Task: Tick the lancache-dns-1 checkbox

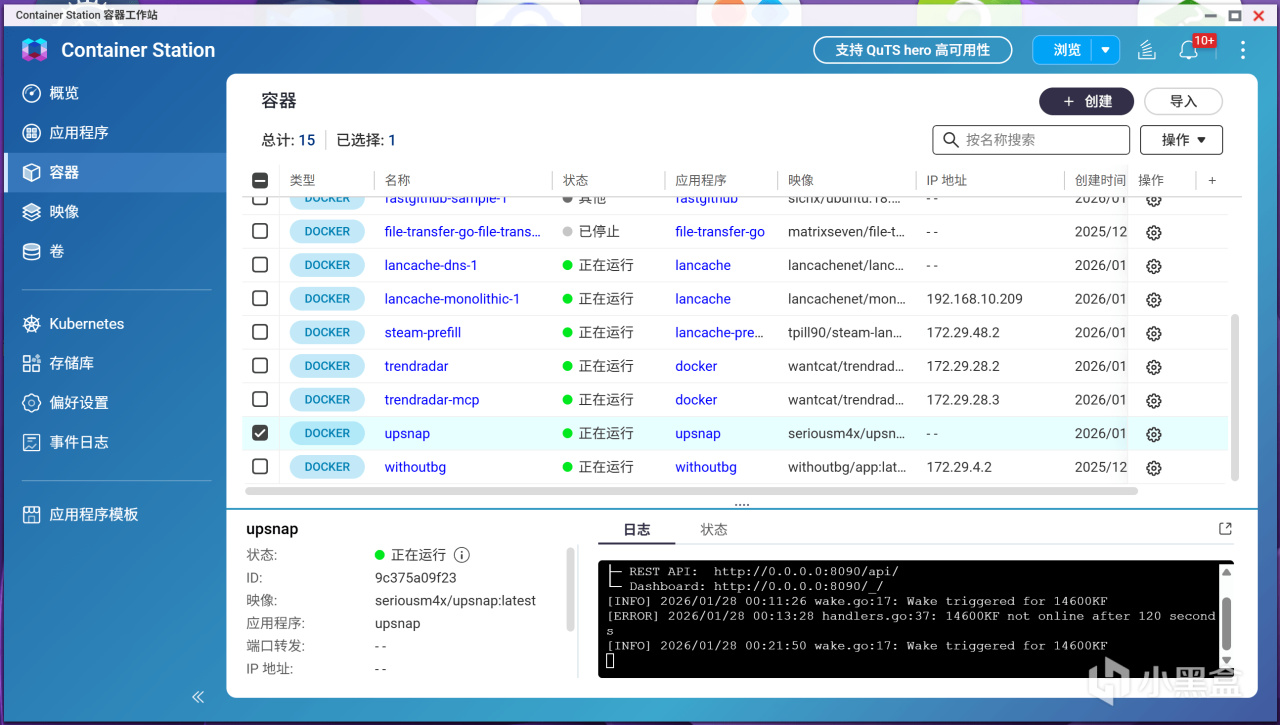Action: pos(260,265)
